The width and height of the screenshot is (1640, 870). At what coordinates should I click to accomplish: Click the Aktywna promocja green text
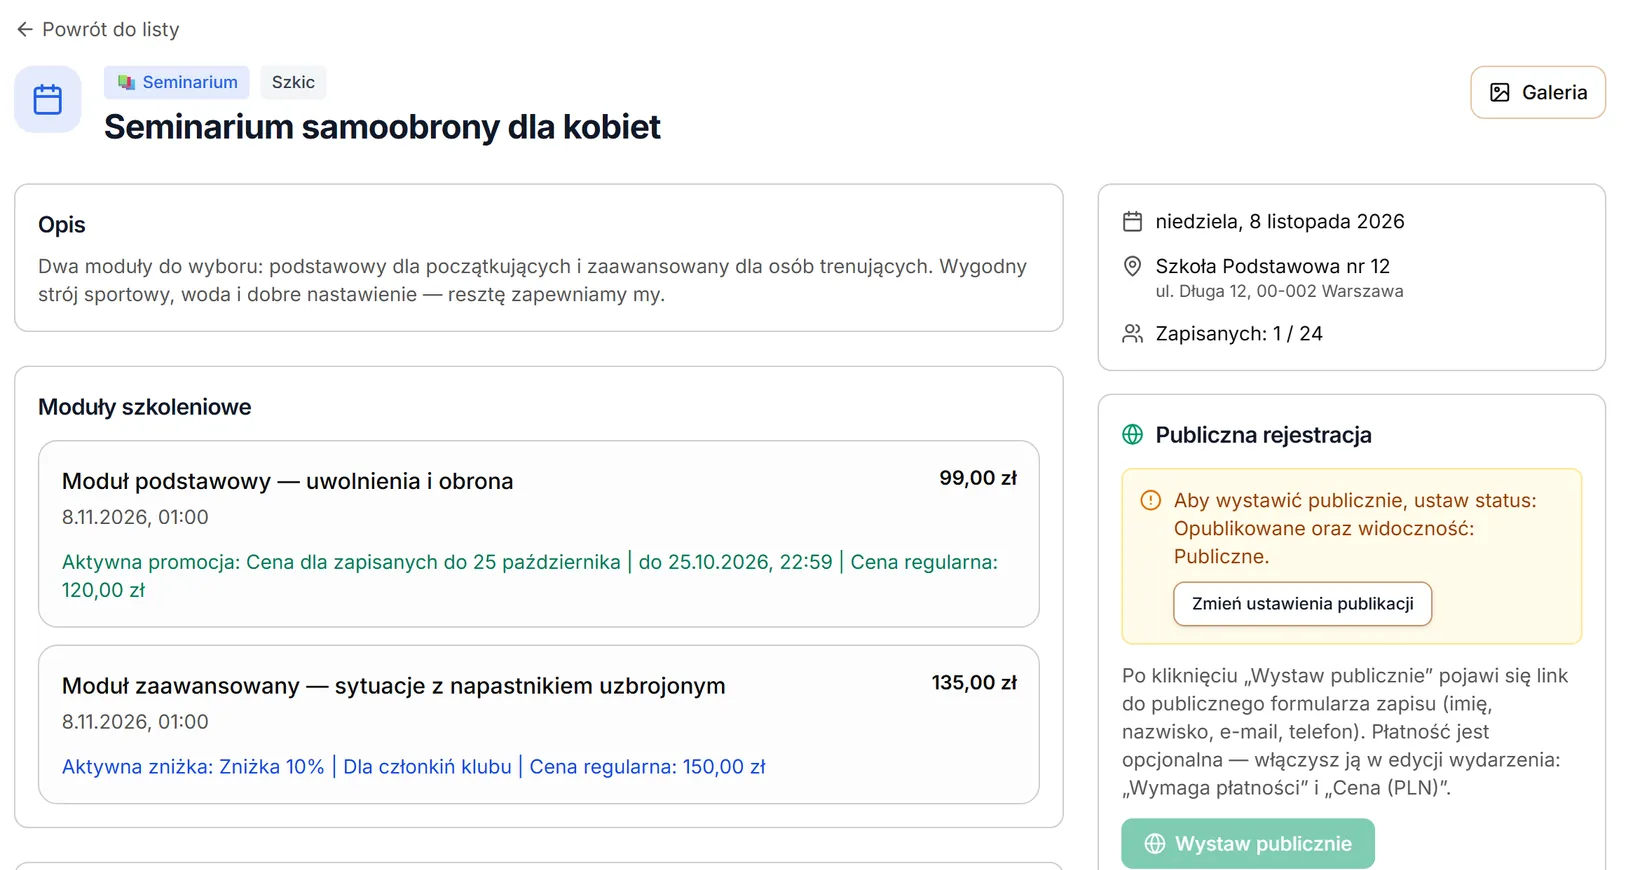(530, 576)
